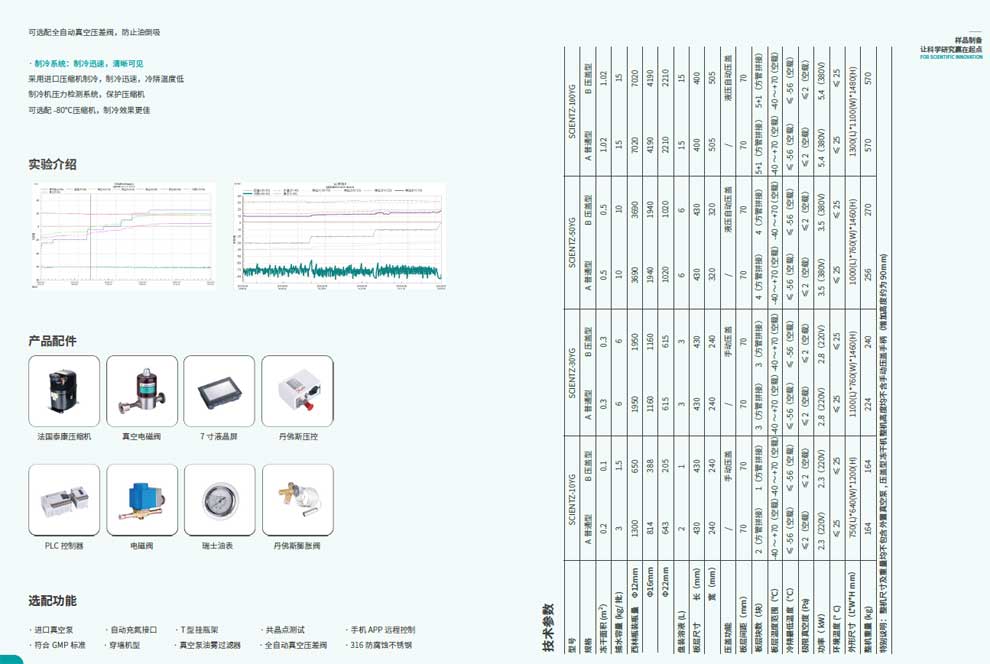Open the 7寸液晶屏 LCD screen image
Viewport: 990px width, 664px height.
pyautogui.click(x=219, y=391)
